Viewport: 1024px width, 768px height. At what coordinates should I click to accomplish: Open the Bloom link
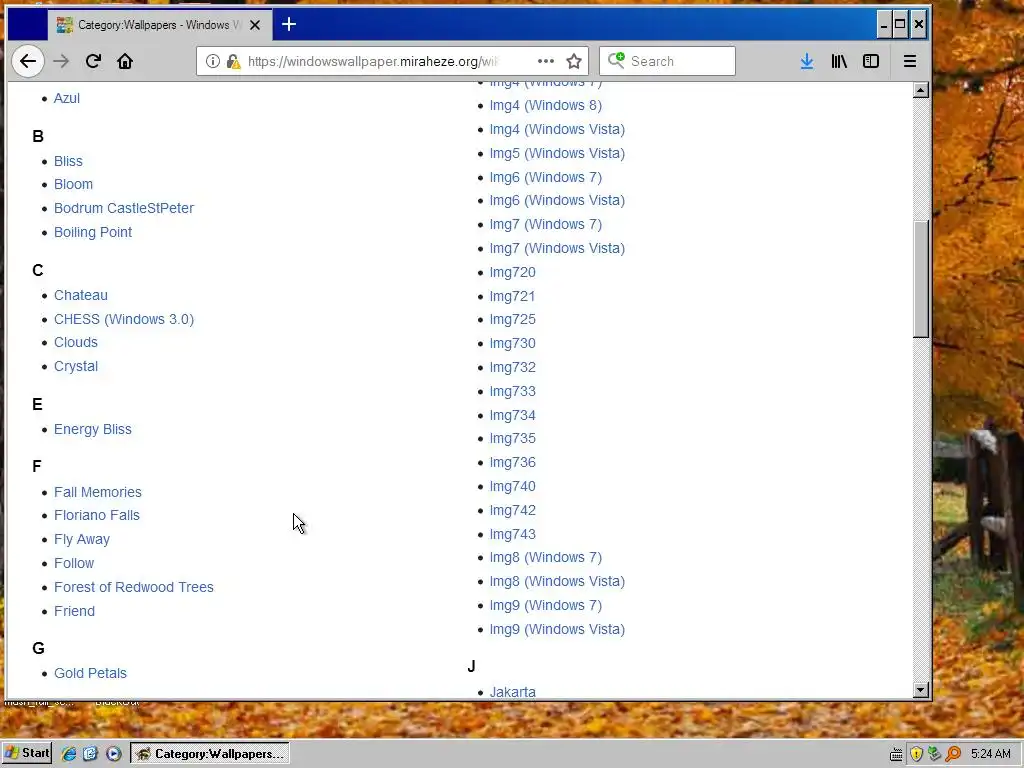[73, 185]
